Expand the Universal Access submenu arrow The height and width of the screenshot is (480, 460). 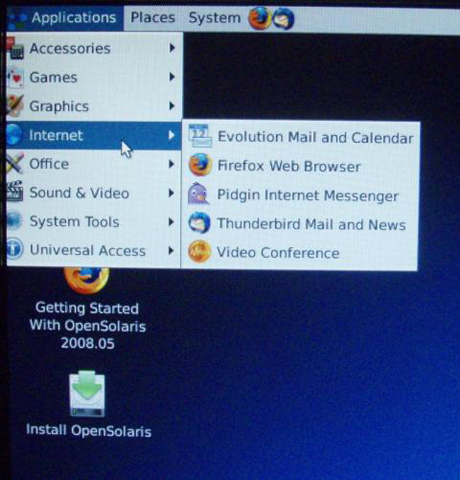(x=171, y=250)
